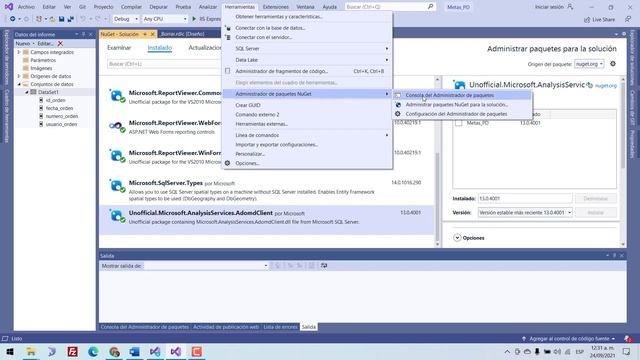Select Crear GUID menu entry
Image resolution: width=640 pixels, height=360 pixels.
pos(307,105)
